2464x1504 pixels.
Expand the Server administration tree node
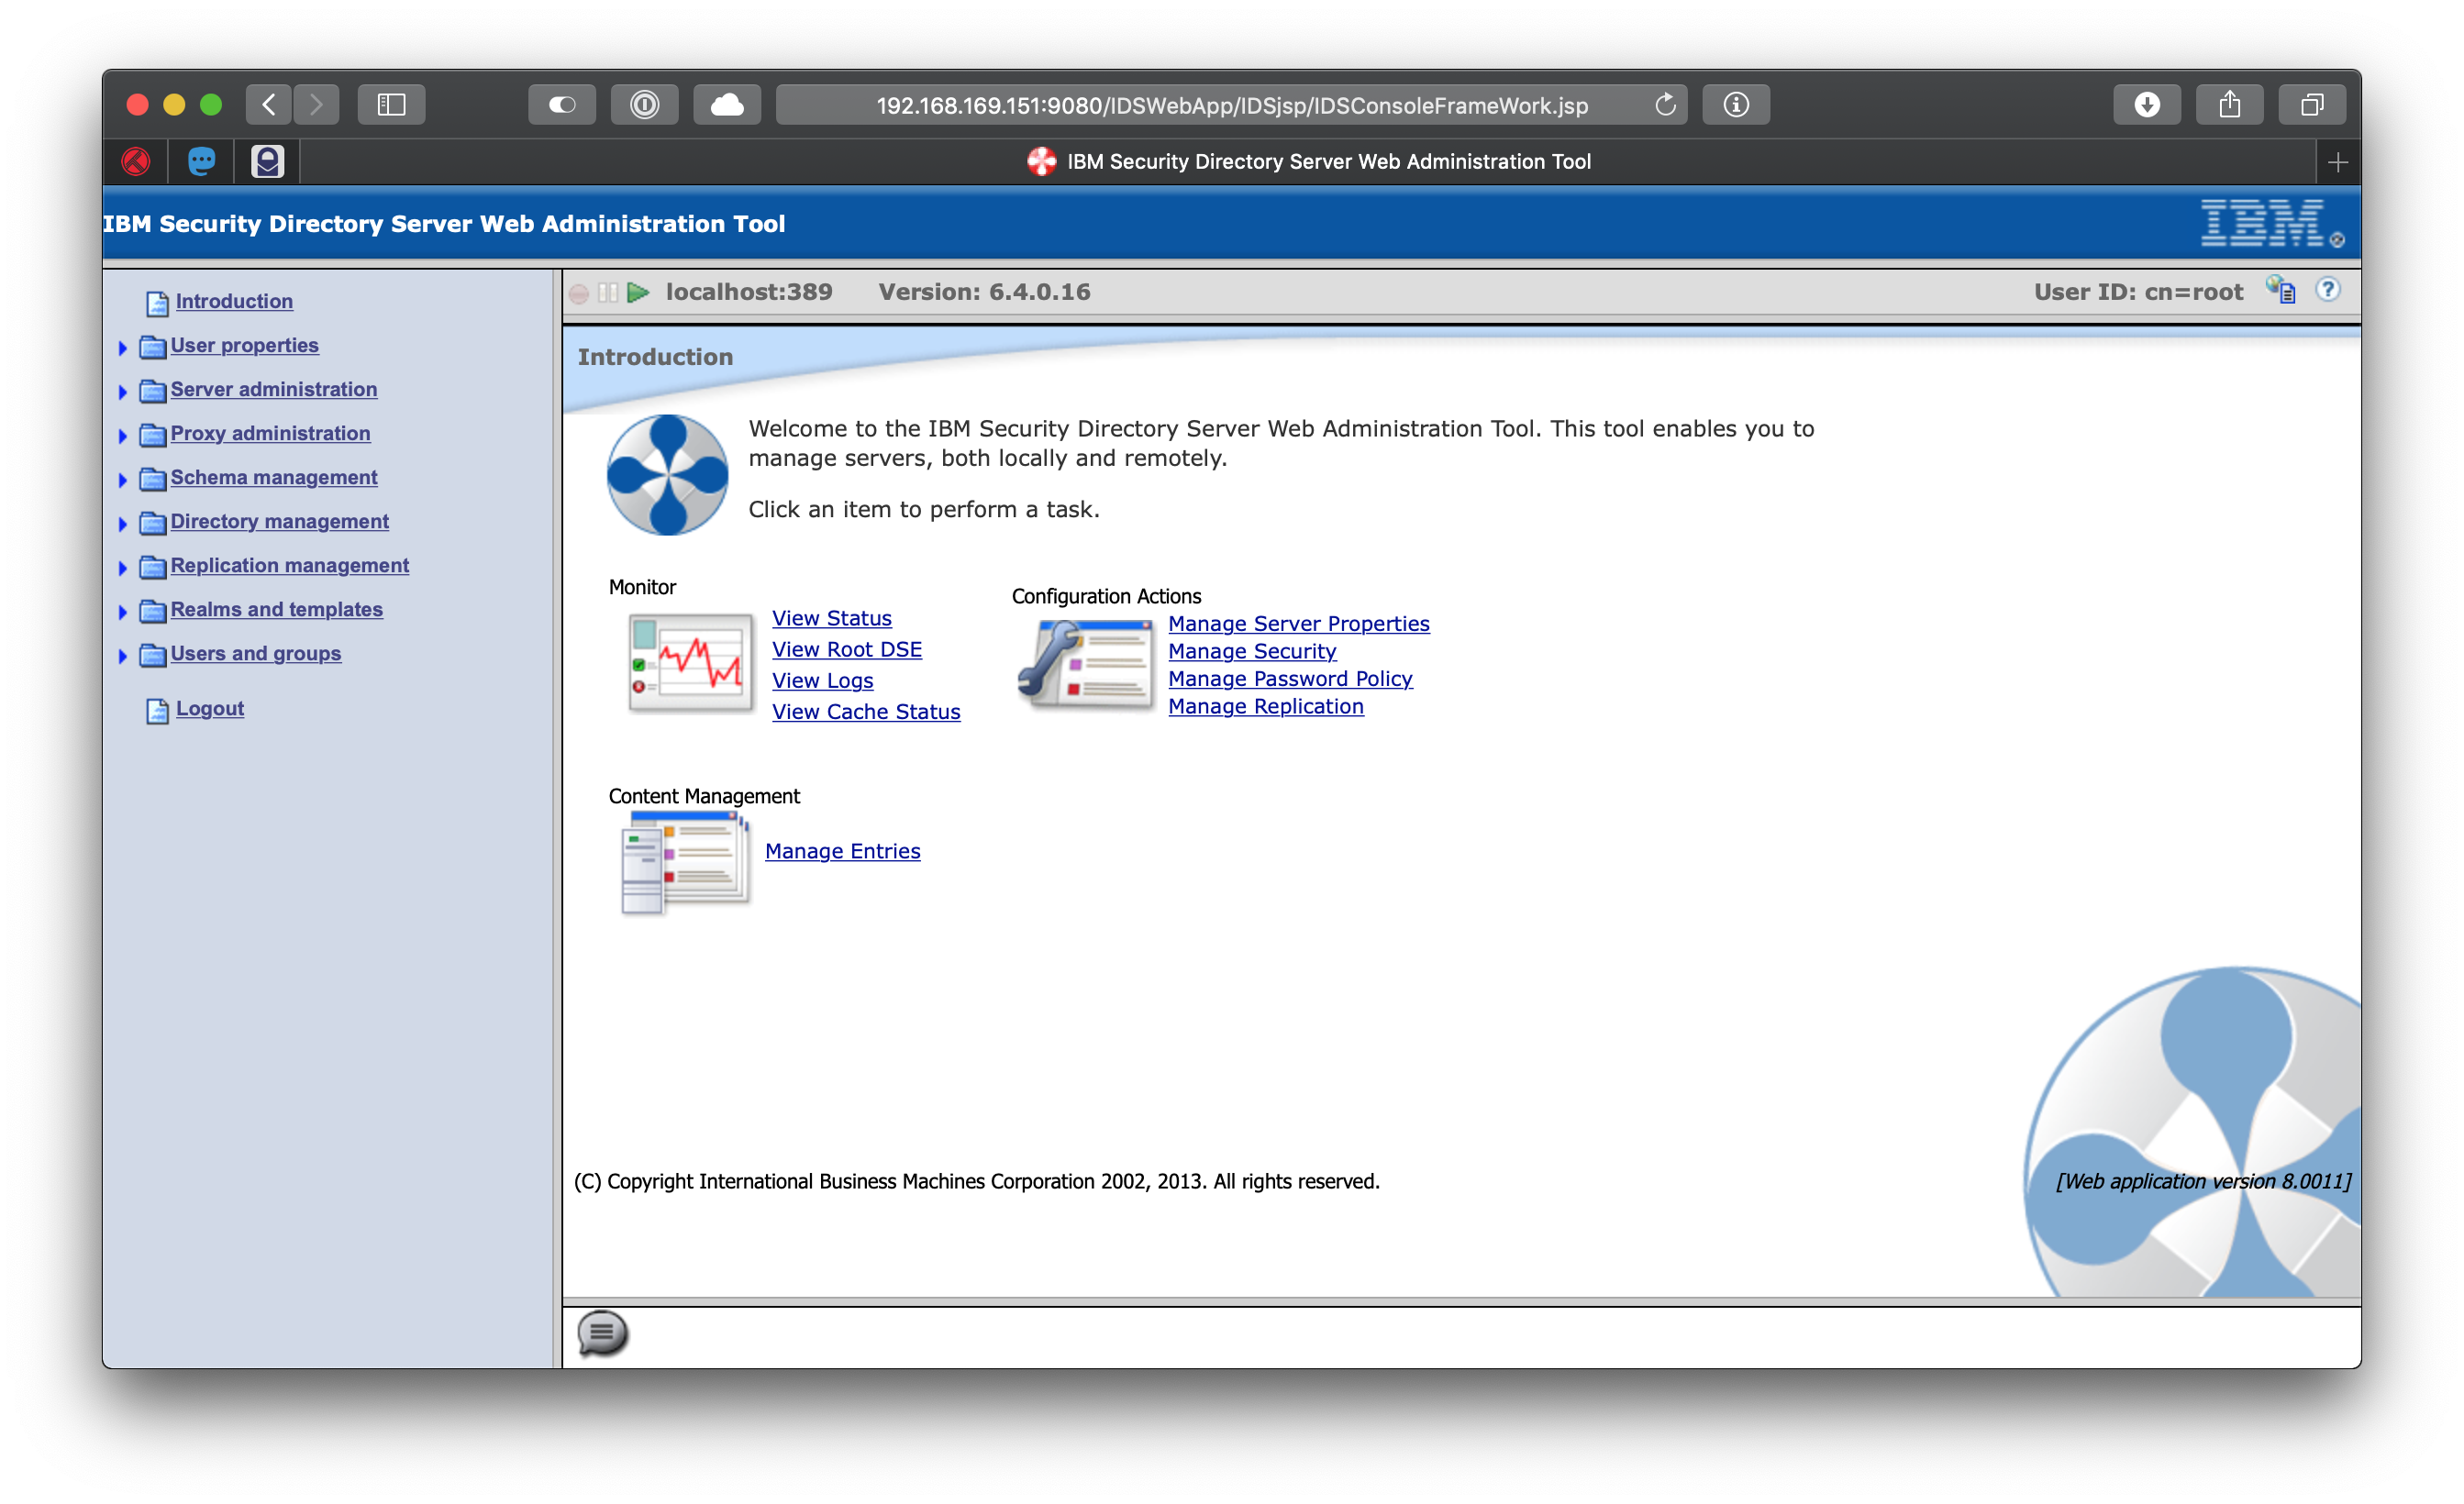click(x=123, y=390)
